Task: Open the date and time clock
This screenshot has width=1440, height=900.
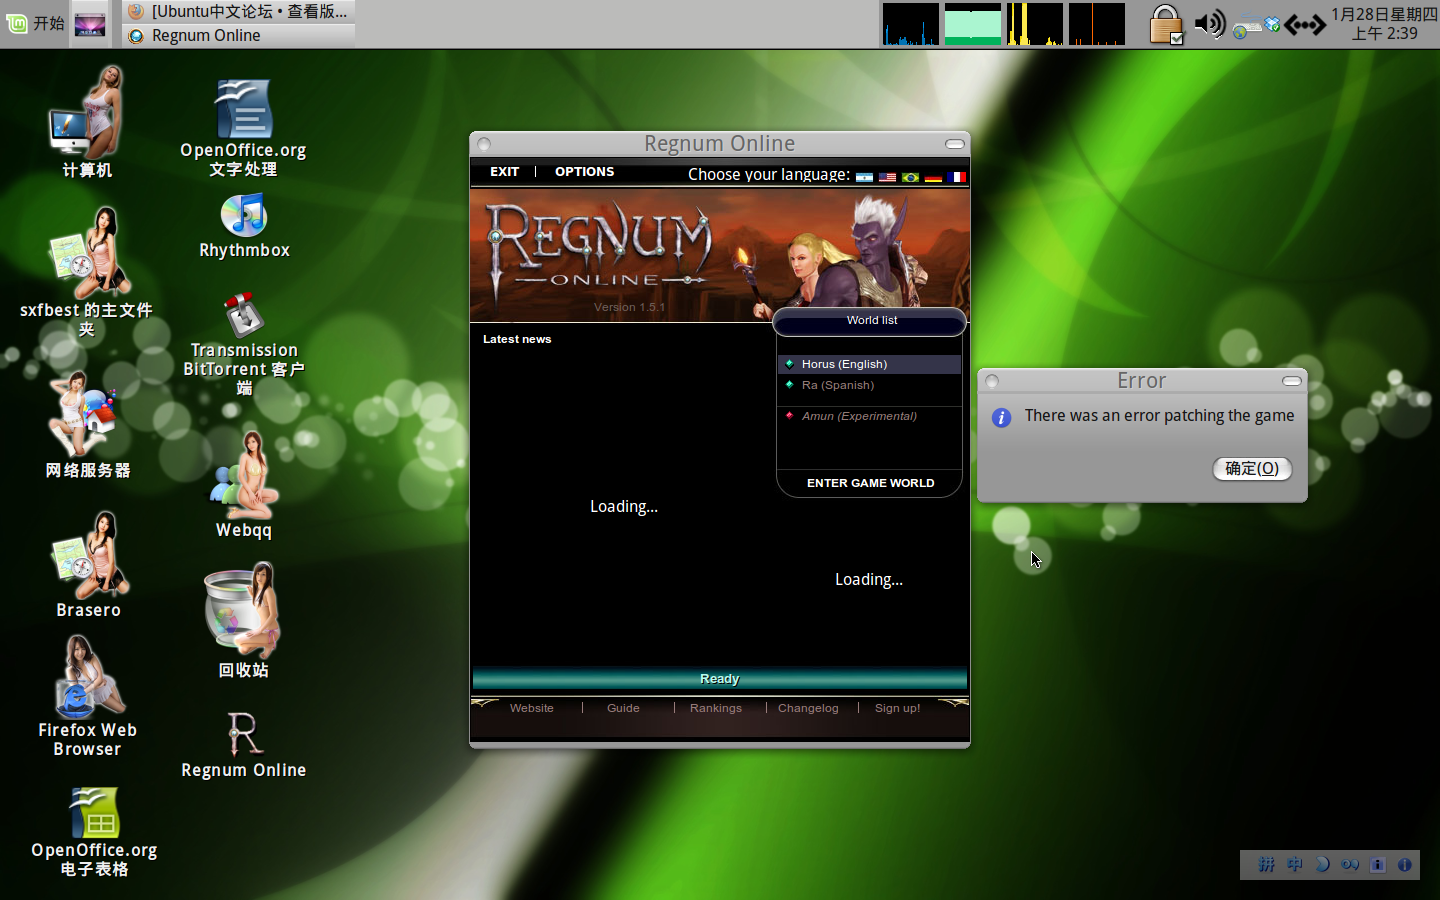Action: (x=1384, y=24)
